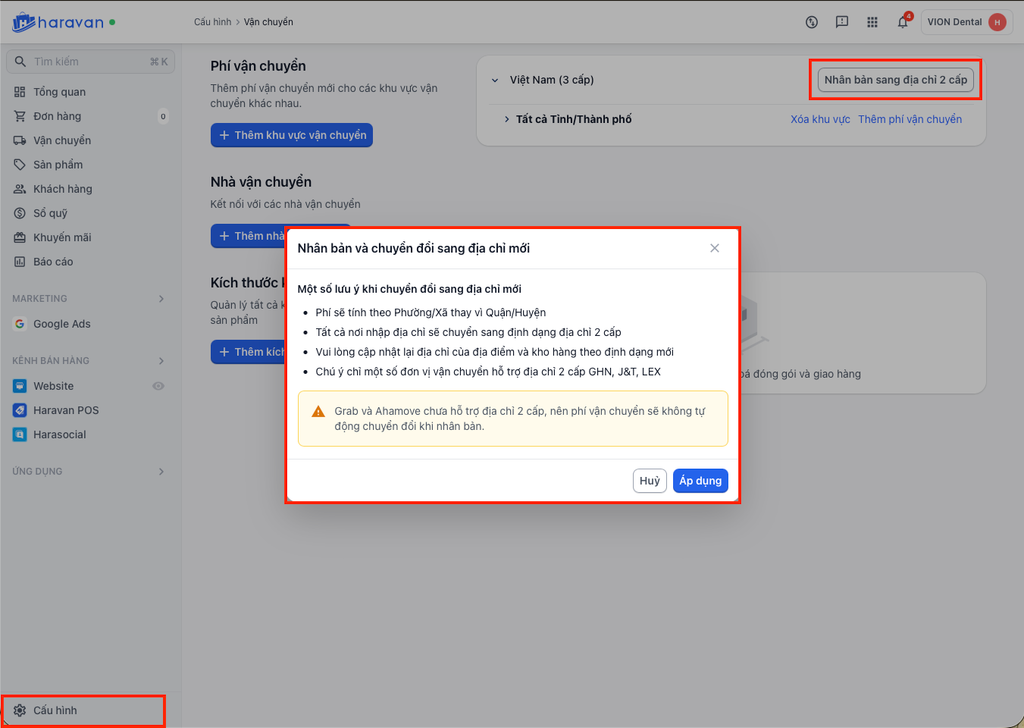1024x728 pixels.
Task: Click the feedback message icon in header
Action: click(842, 22)
